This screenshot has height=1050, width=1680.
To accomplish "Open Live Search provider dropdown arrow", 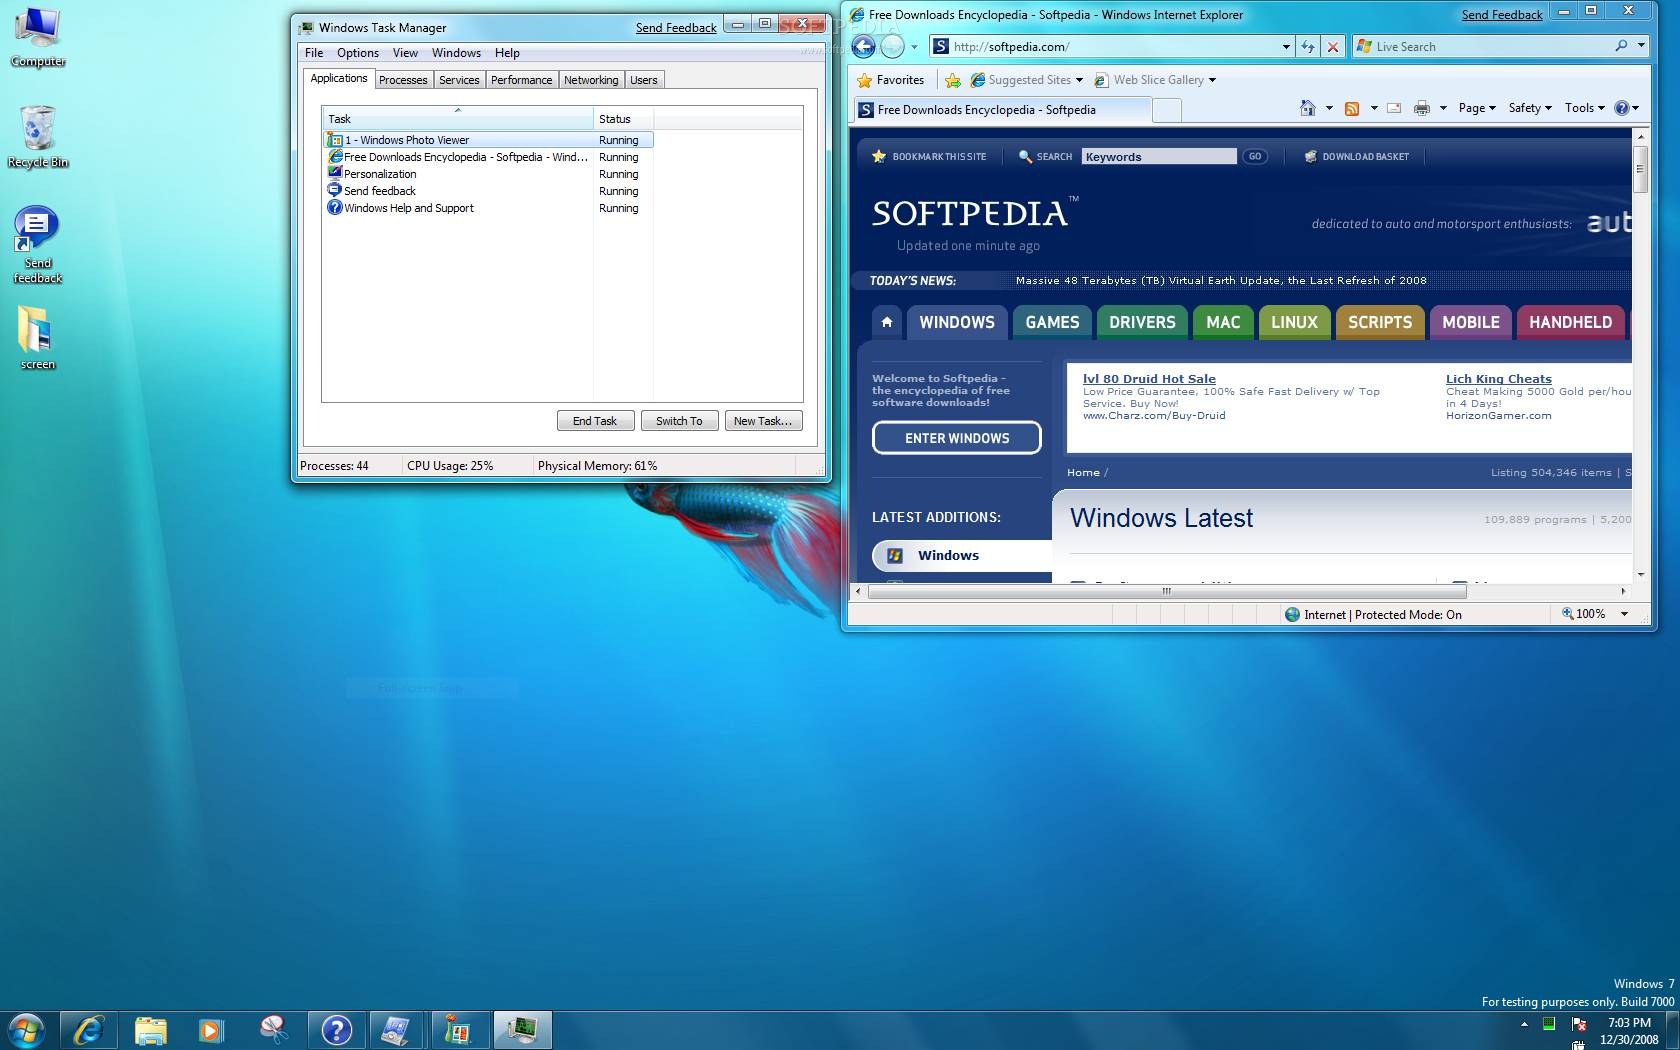I will coord(1641,46).
